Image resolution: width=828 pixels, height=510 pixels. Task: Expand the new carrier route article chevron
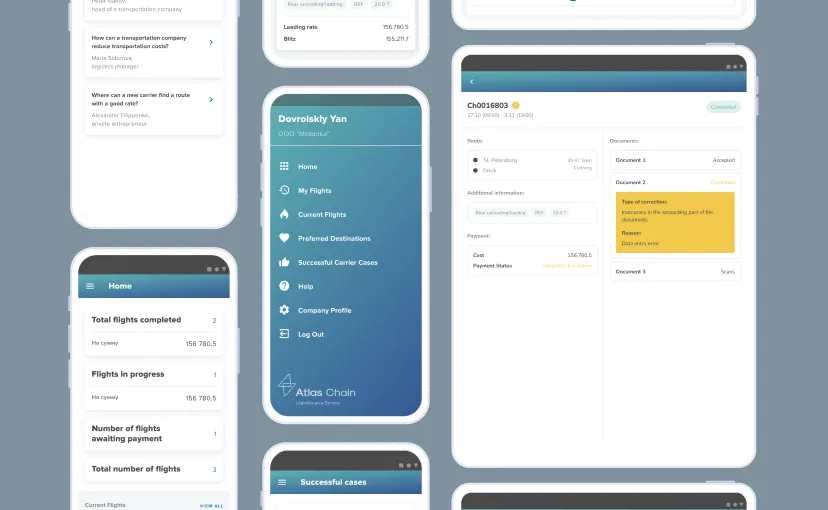click(x=210, y=99)
